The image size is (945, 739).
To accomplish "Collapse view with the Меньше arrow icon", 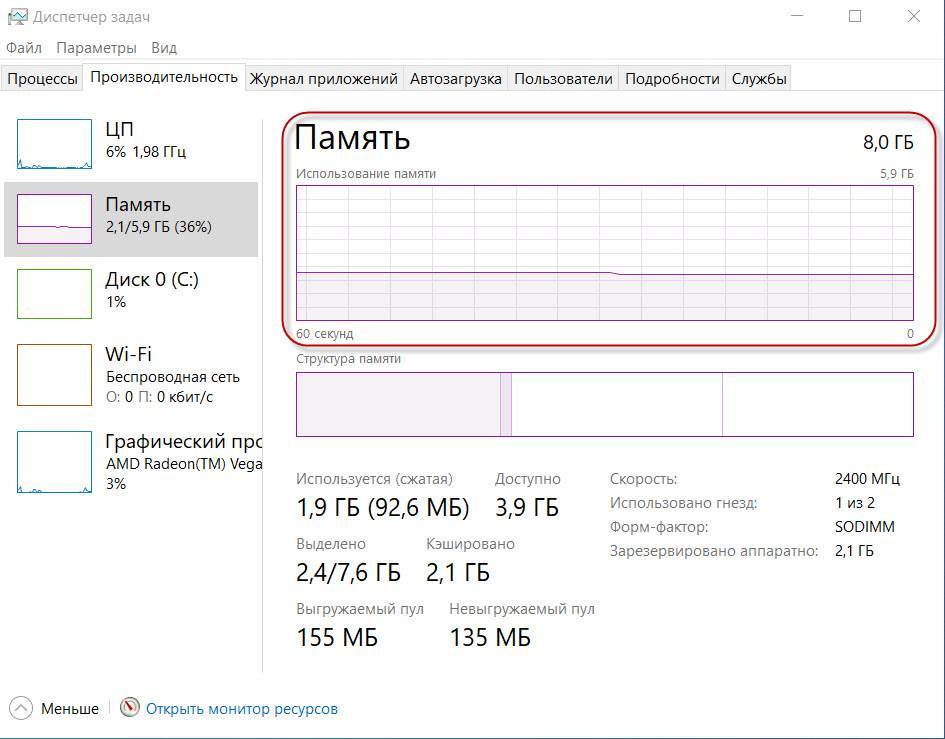I will [x=22, y=708].
